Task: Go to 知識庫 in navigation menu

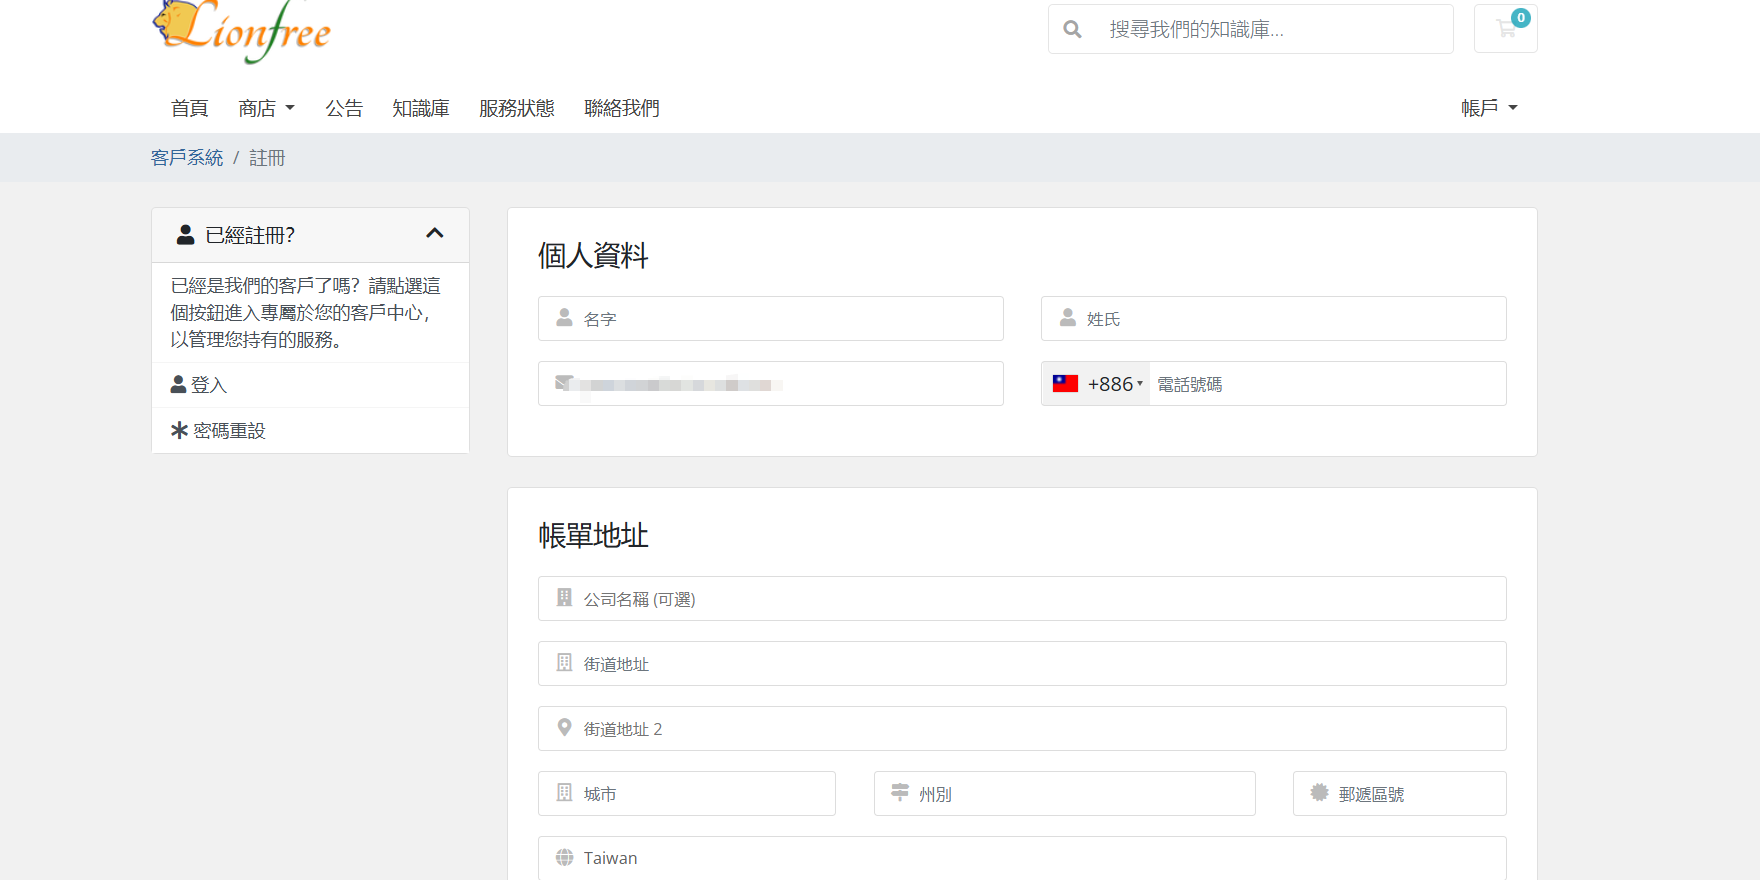Action: point(421,108)
